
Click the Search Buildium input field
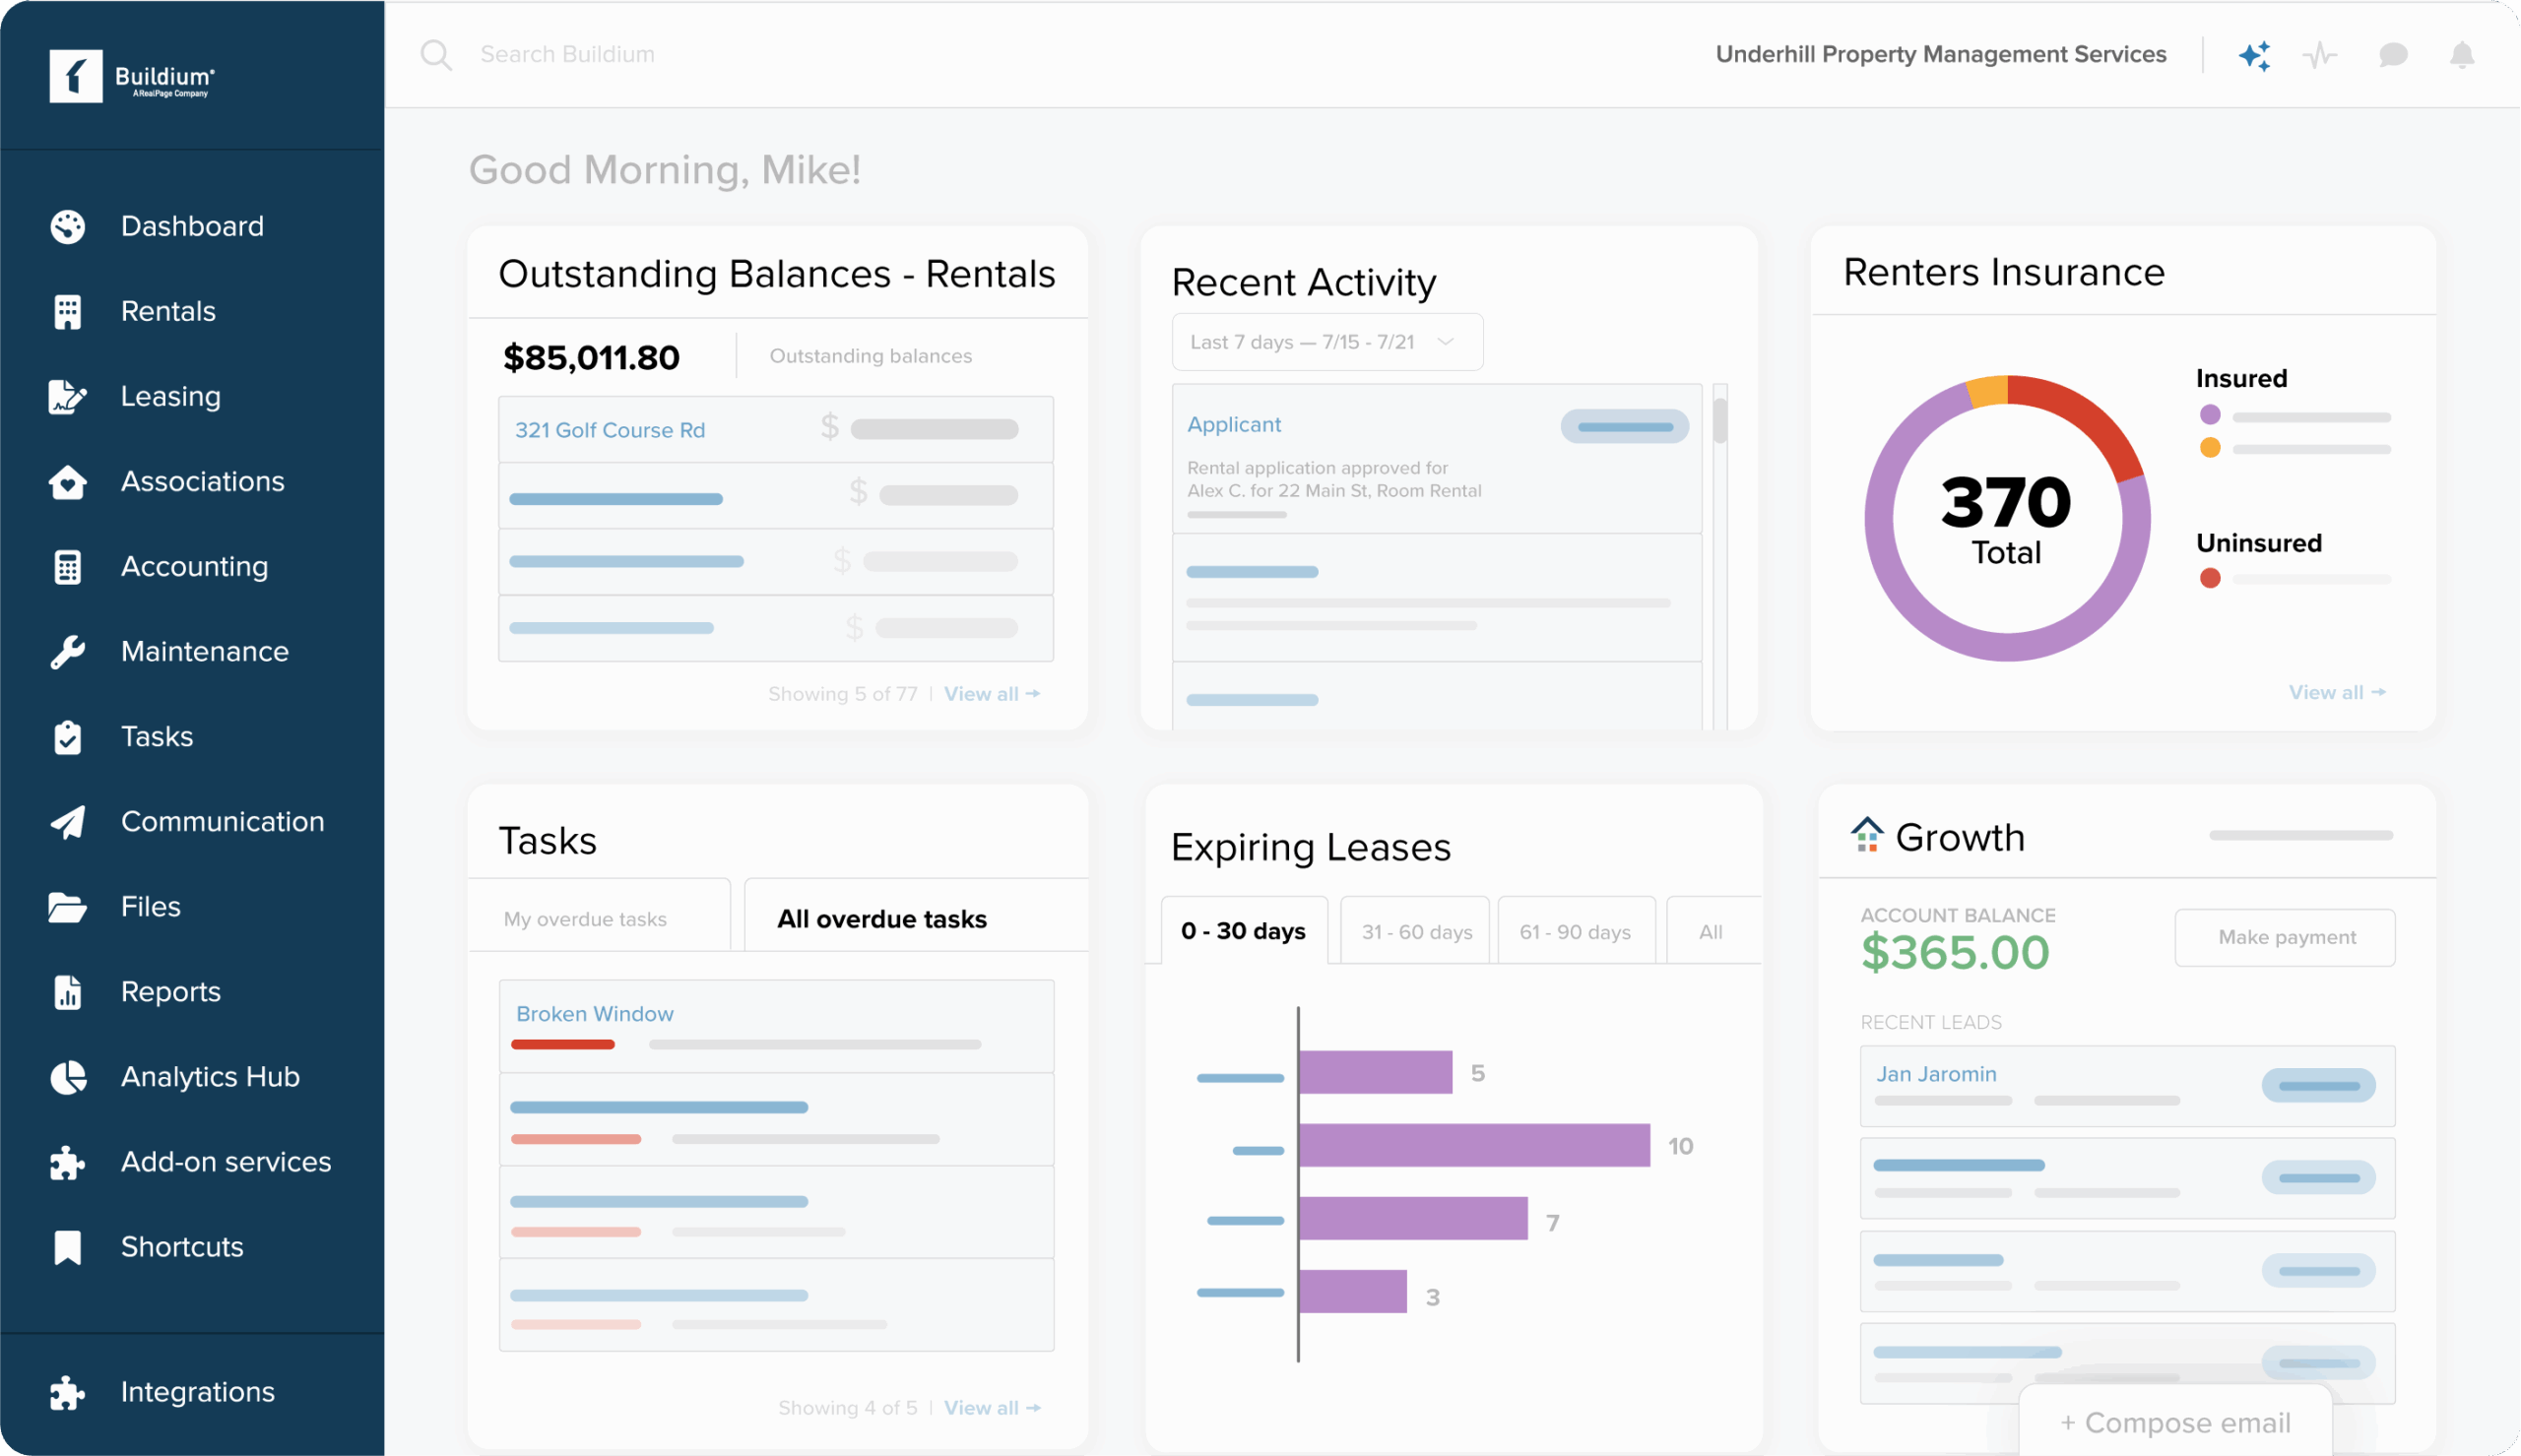pos(700,54)
